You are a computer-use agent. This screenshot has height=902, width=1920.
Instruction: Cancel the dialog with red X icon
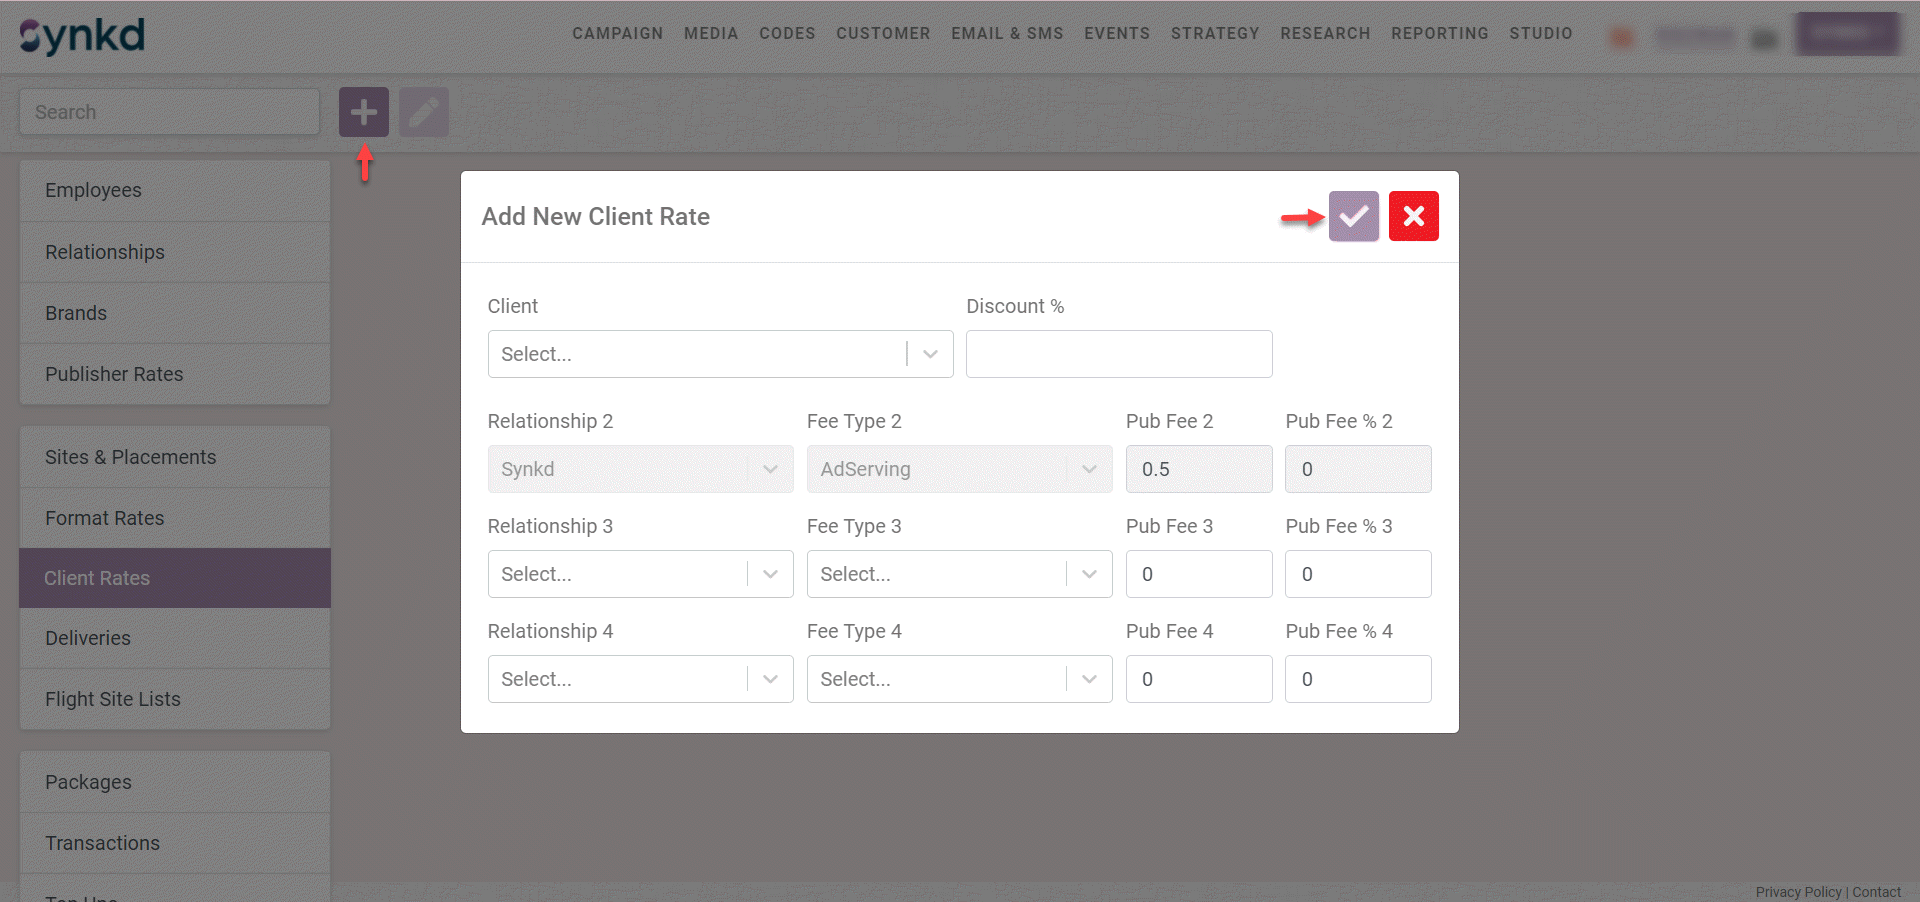pos(1413,215)
